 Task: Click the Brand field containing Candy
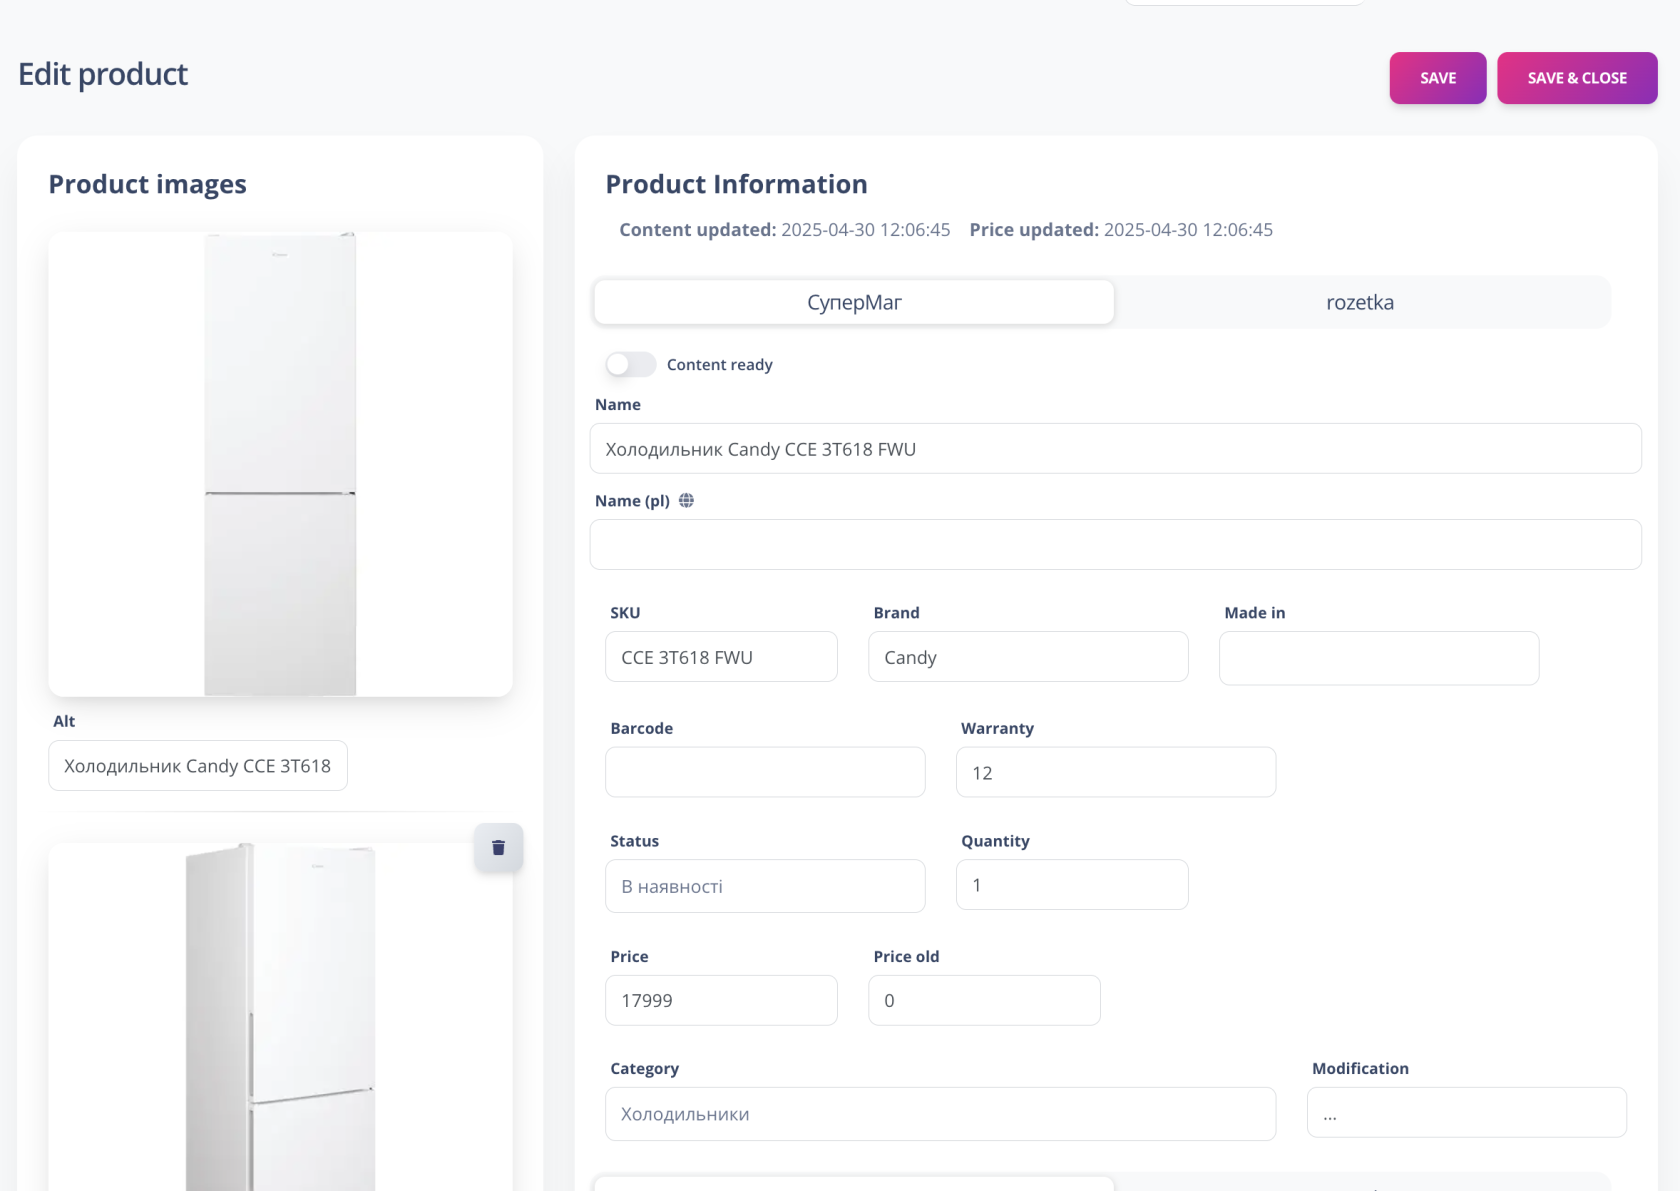[1028, 657]
